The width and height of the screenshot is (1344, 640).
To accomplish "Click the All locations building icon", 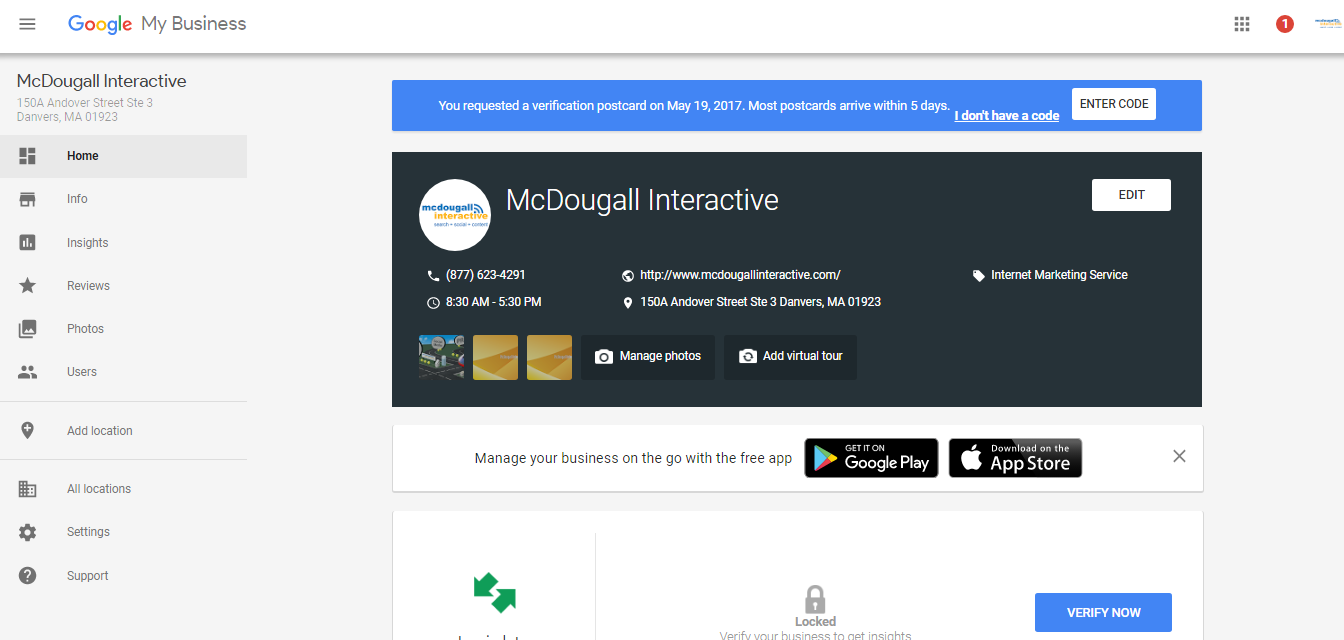I will [28, 489].
